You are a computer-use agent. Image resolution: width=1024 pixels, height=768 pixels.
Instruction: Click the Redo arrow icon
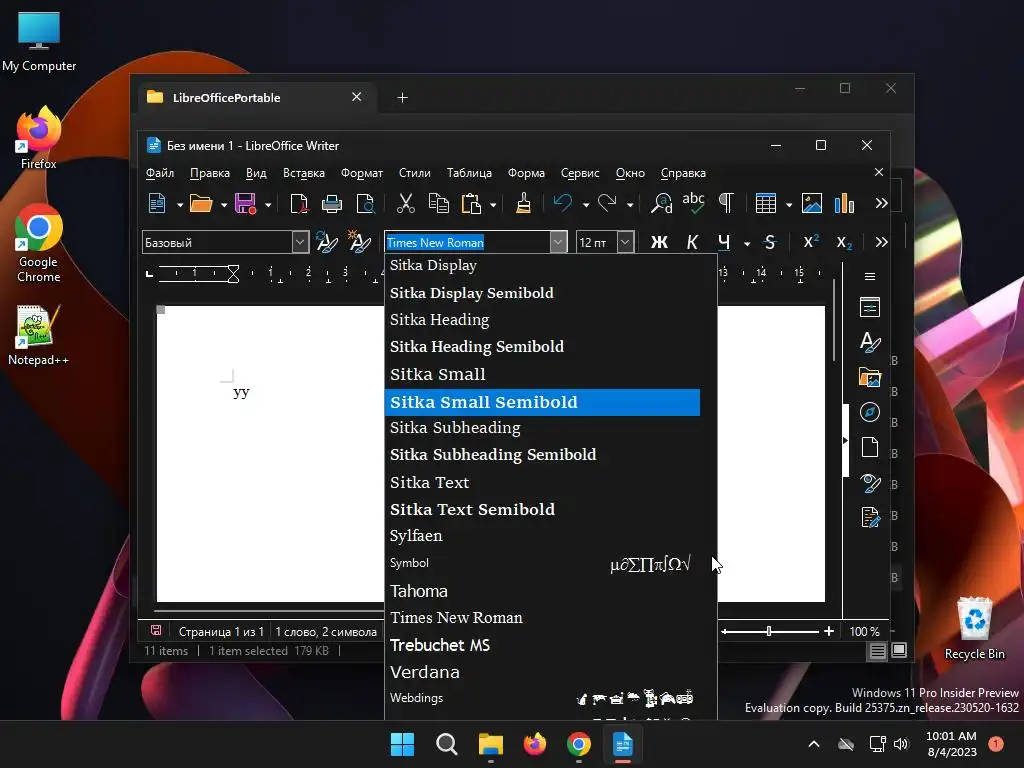(607, 204)
